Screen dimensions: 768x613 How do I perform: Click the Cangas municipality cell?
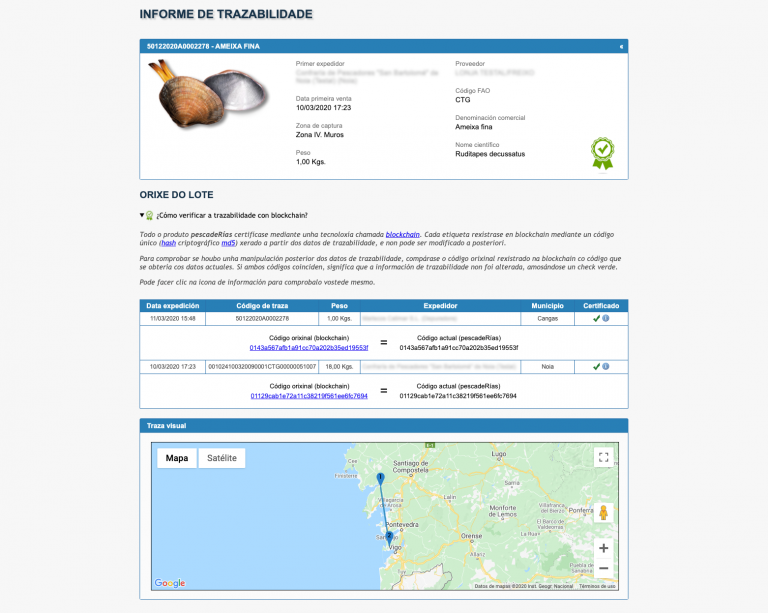point(548,318)
